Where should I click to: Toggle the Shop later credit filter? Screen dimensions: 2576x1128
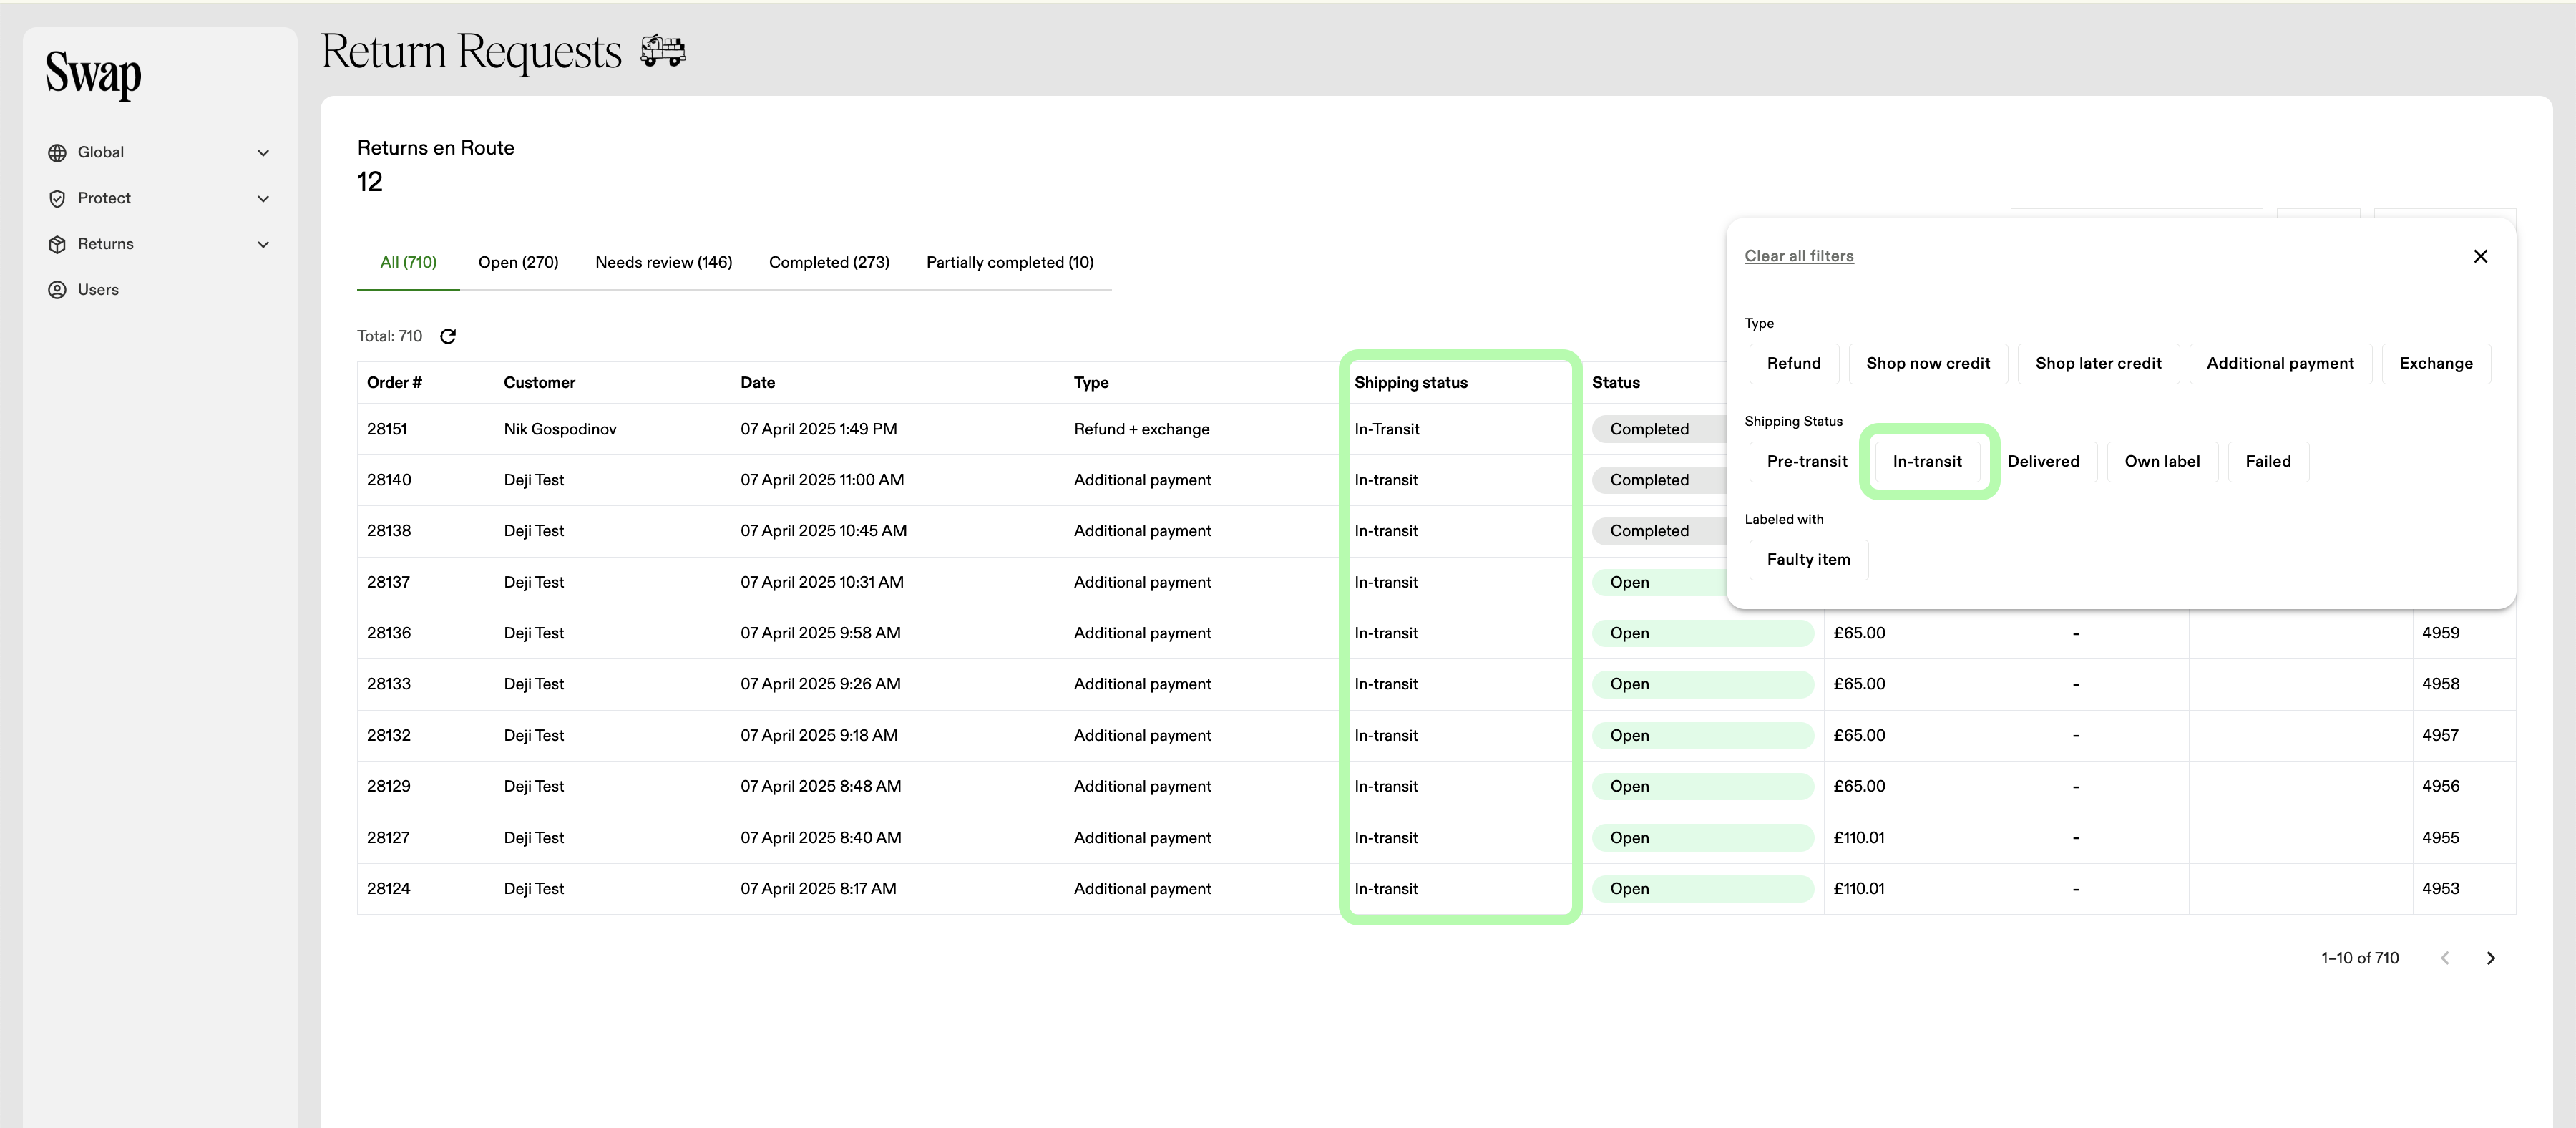[x=2097, y=363]
